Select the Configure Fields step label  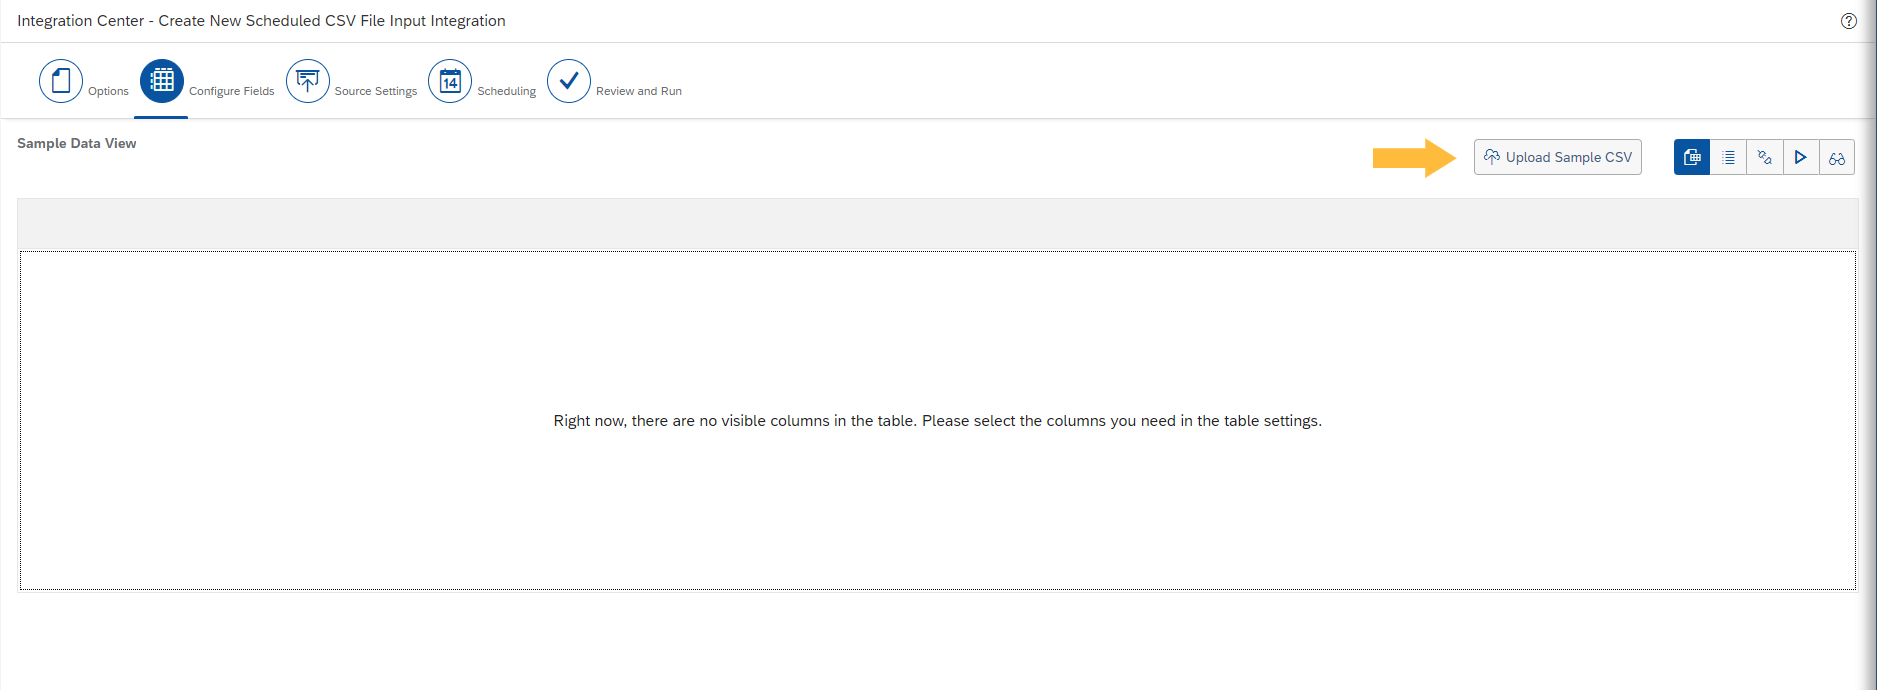(232, 91)
